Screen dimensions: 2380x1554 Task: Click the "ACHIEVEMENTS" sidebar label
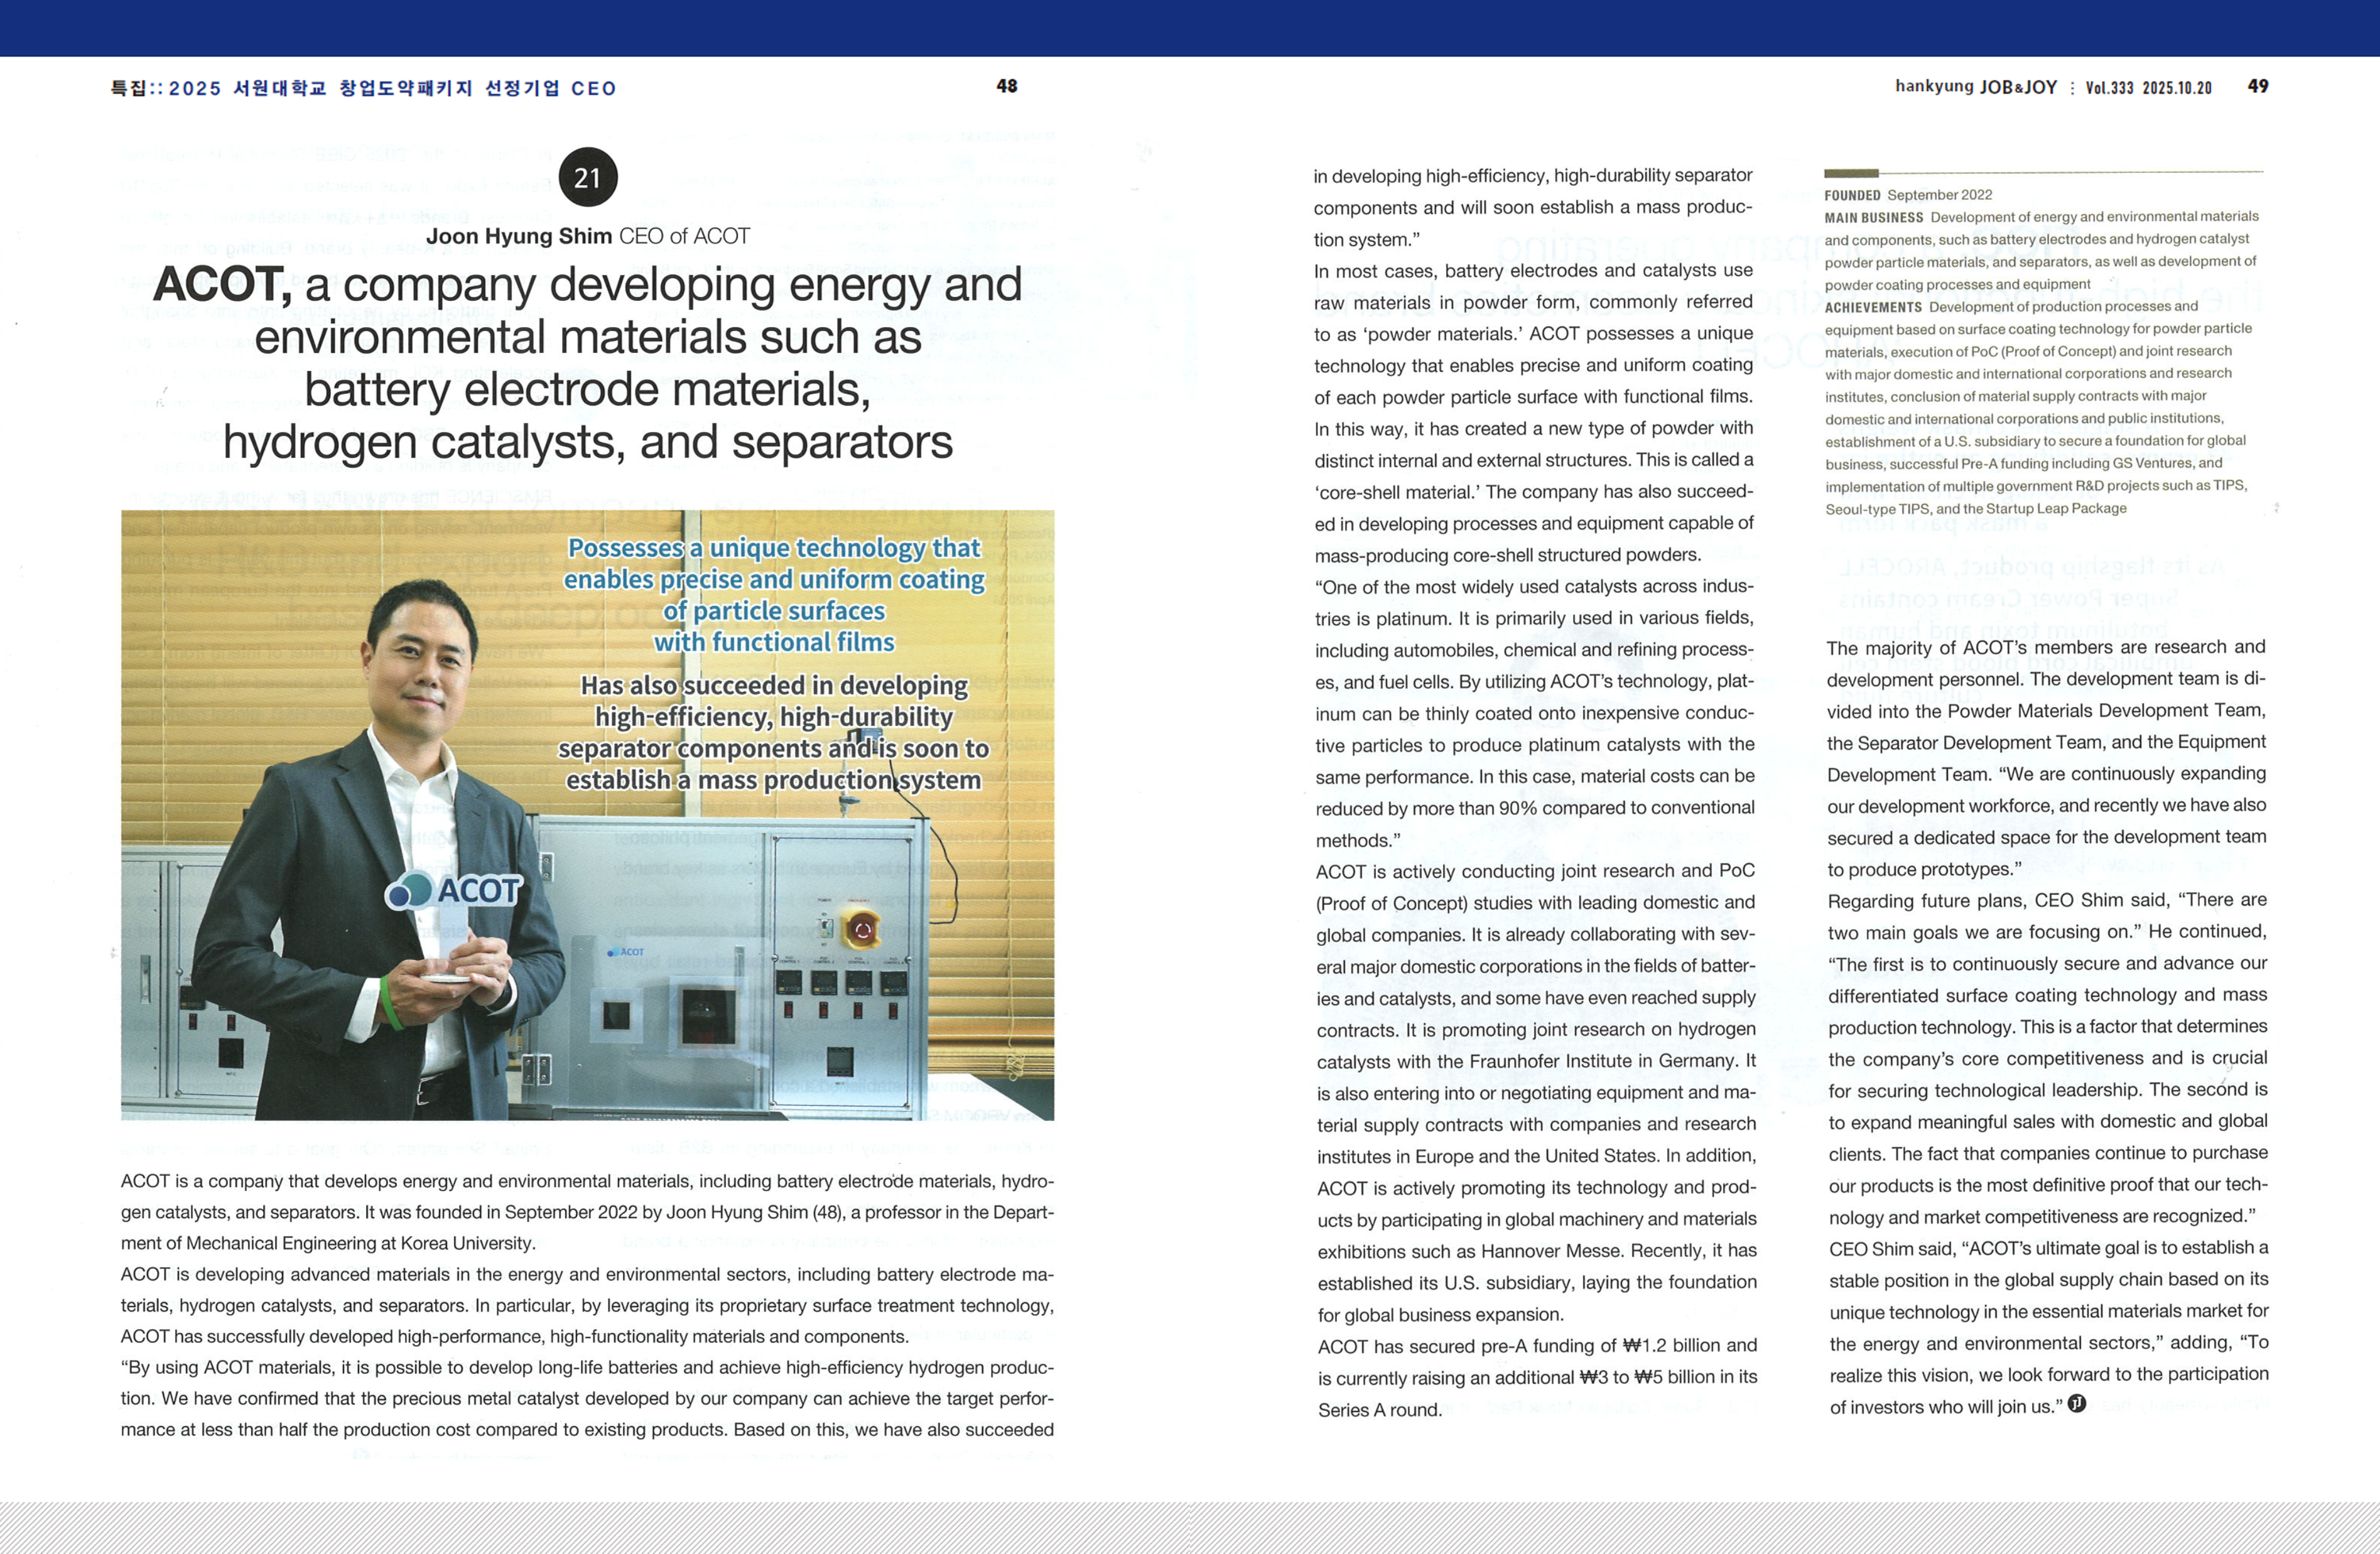[1873, 308]
